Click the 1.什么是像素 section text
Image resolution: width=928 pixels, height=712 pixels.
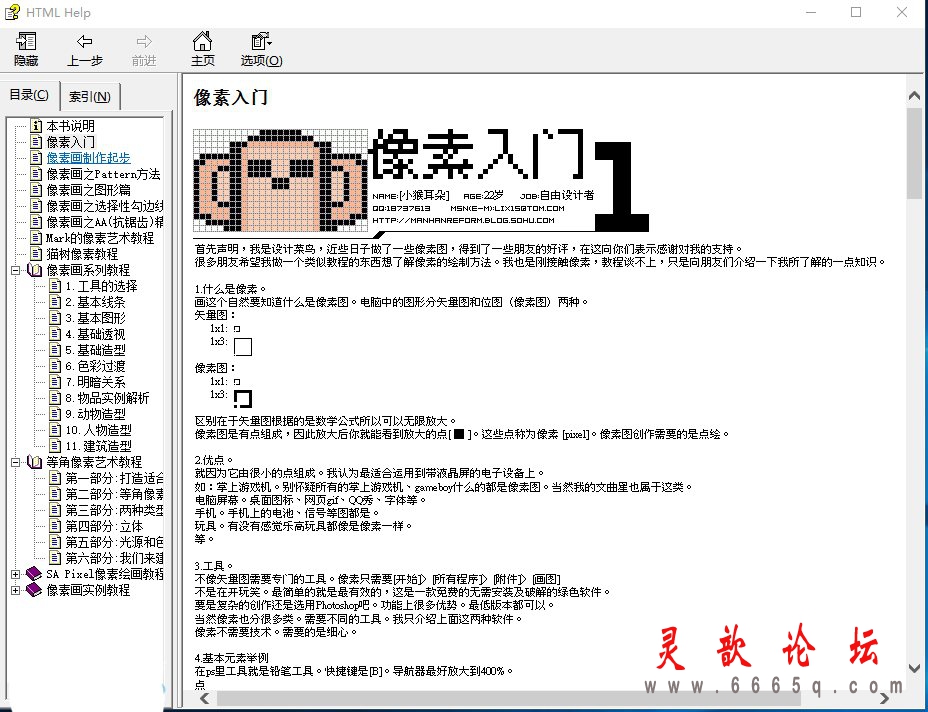(230, 289)
